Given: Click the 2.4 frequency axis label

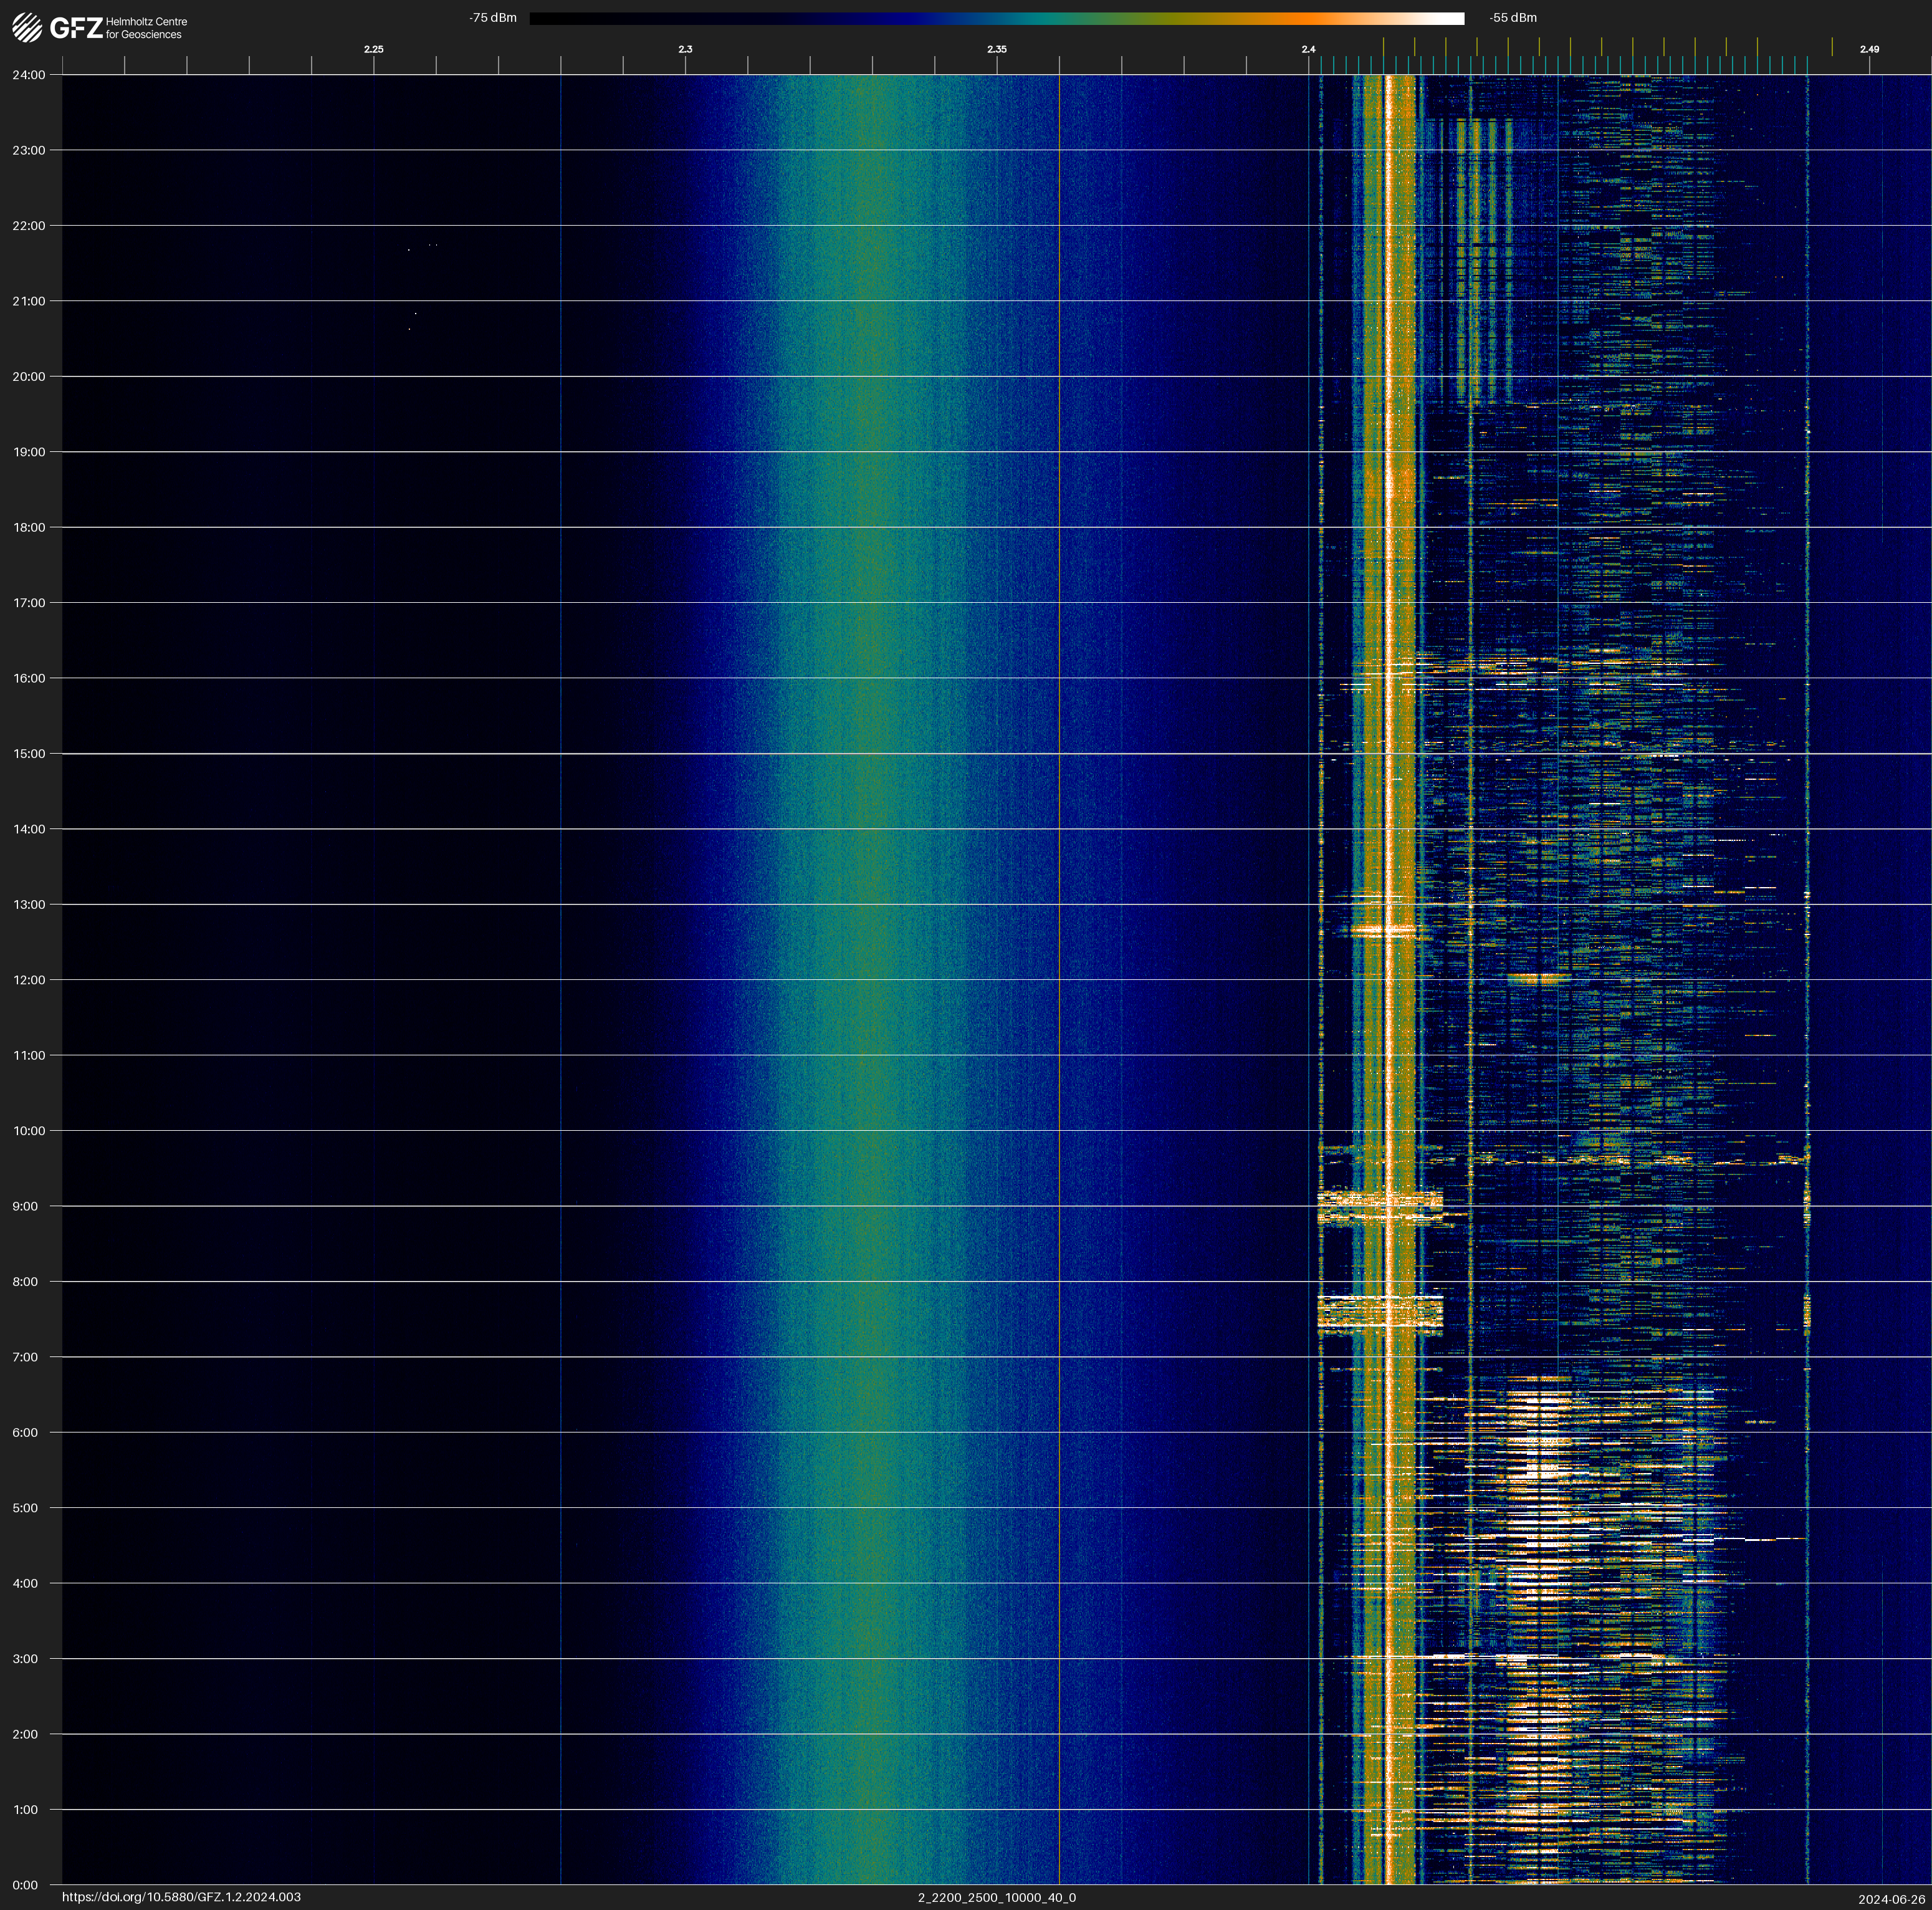Looking at the screenshot, I should point(1308,49).
